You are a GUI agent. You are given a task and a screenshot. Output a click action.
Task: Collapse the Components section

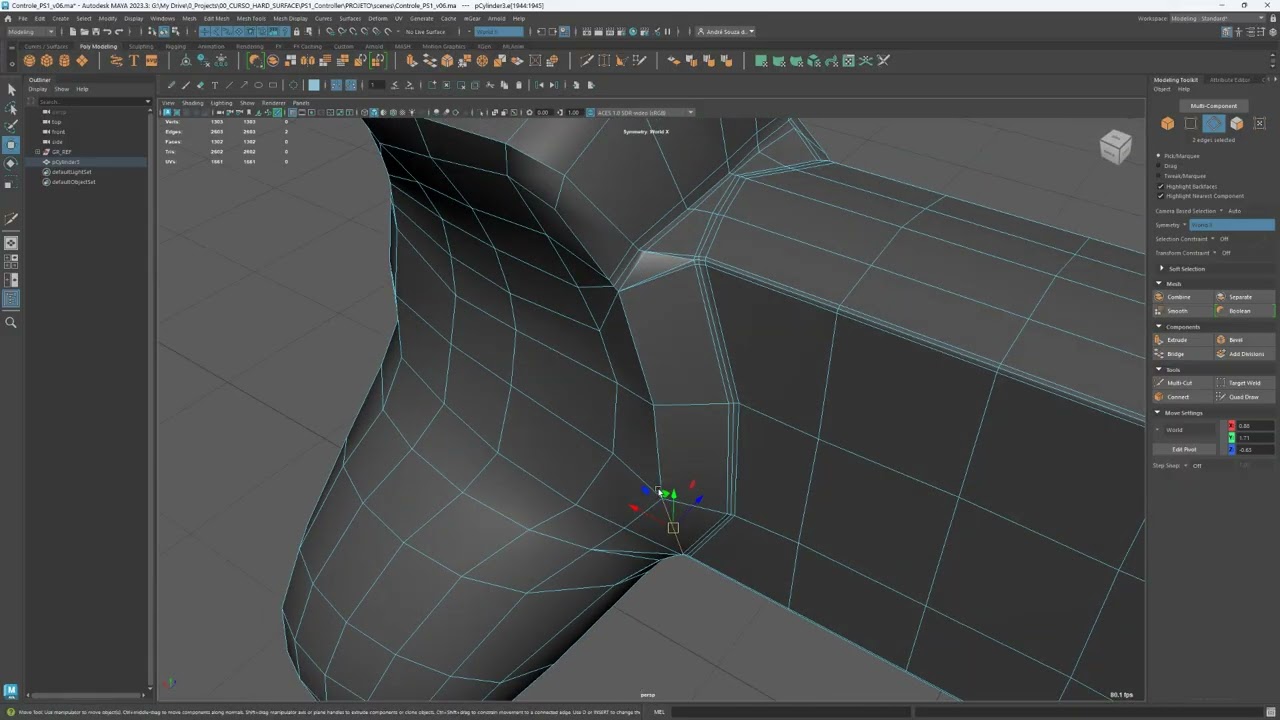(1159, 327)
